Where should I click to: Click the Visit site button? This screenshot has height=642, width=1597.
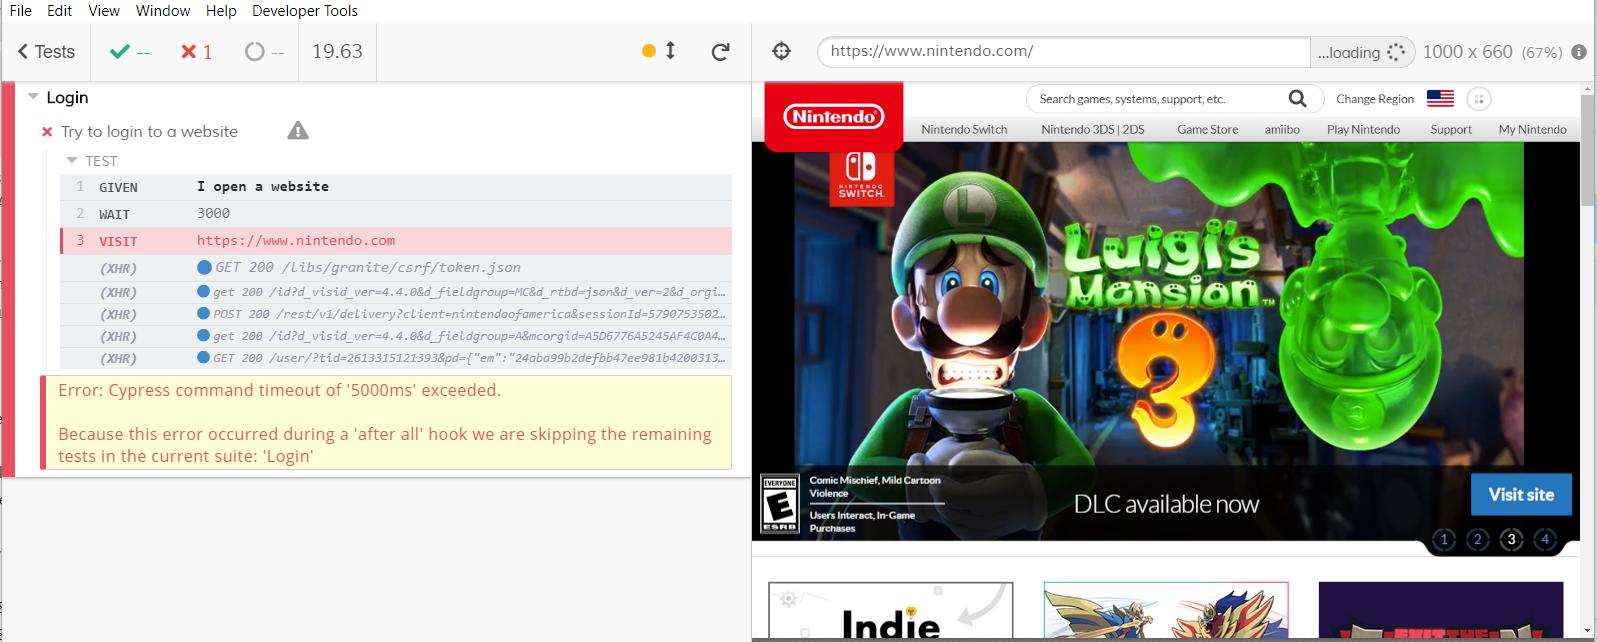pyautogui.click(x=1521, y=494)
